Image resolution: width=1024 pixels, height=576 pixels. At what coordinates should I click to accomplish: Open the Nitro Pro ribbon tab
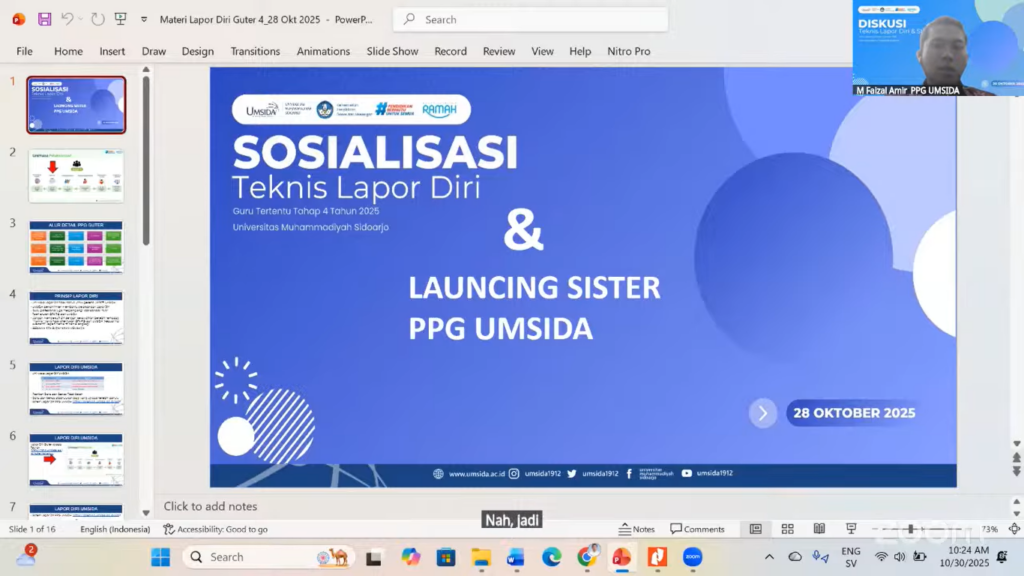629,51
